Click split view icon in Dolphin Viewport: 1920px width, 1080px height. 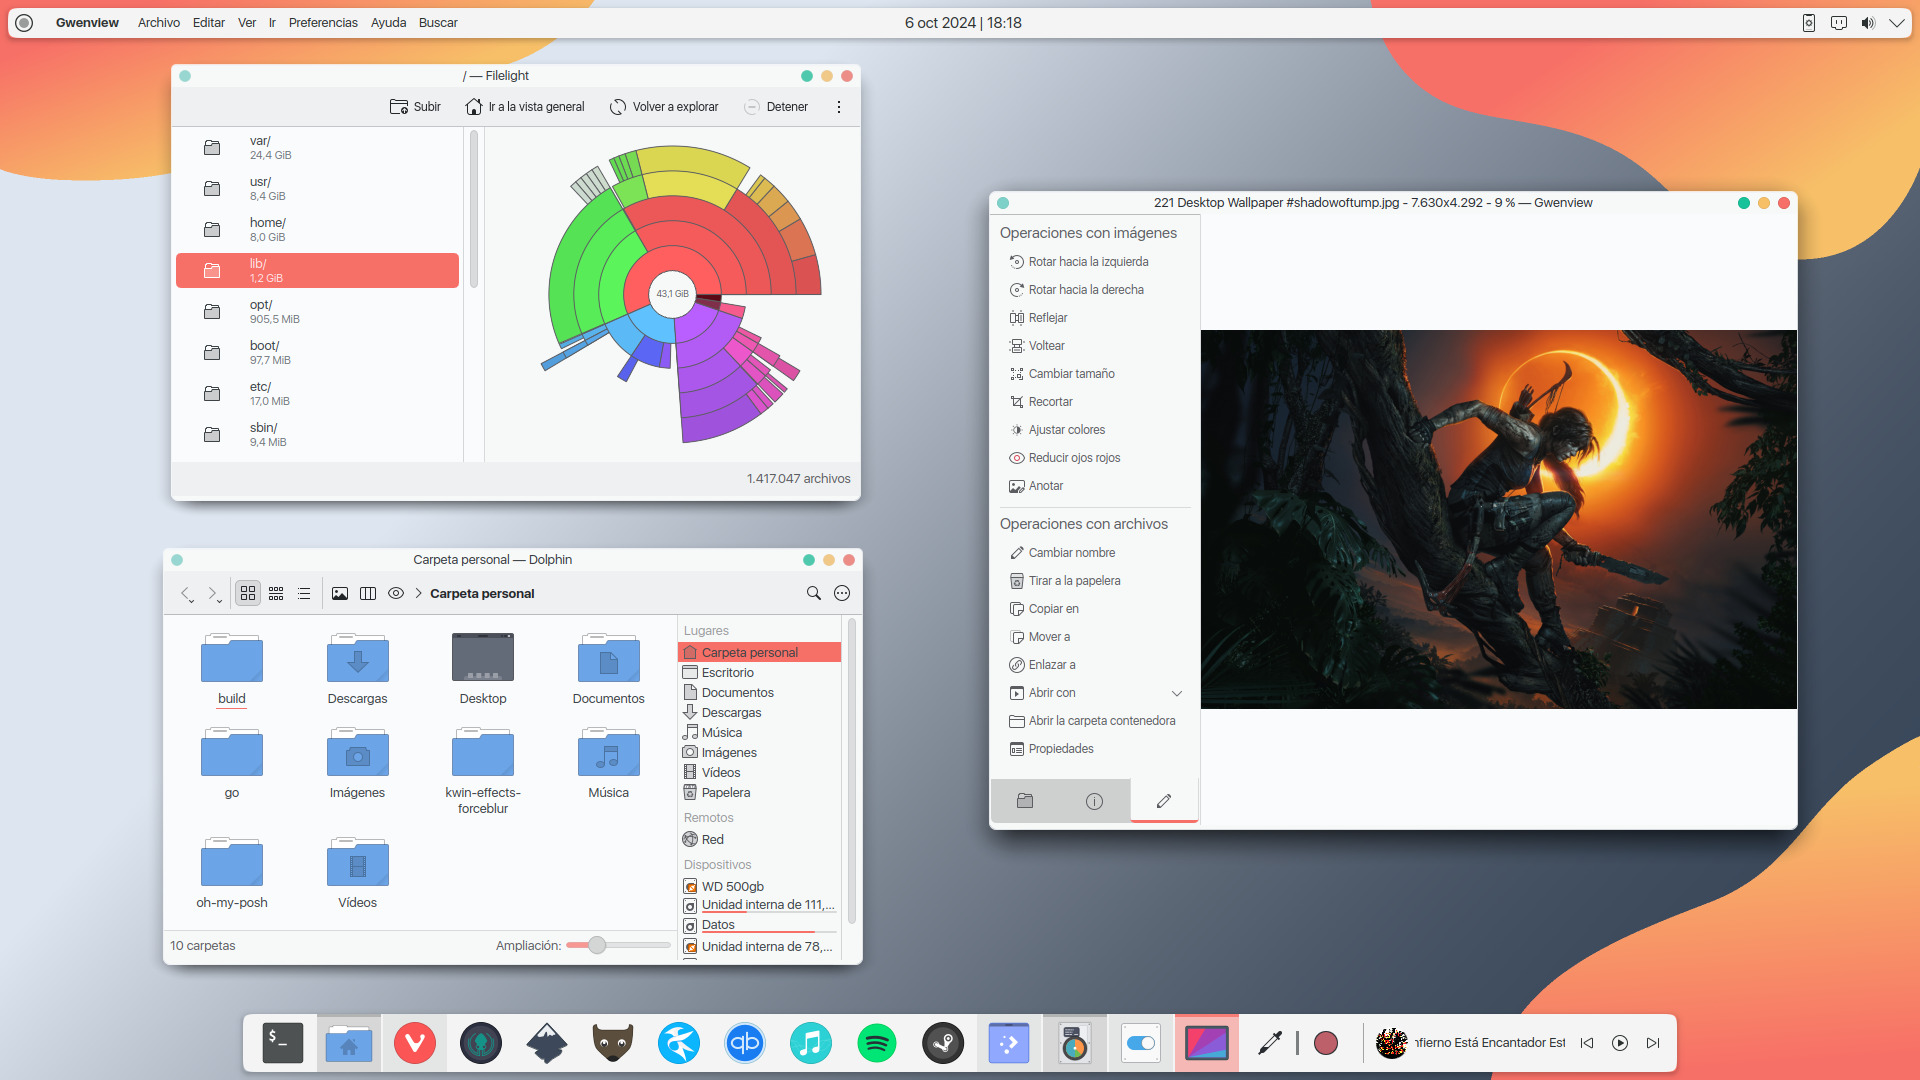point(368,593)
